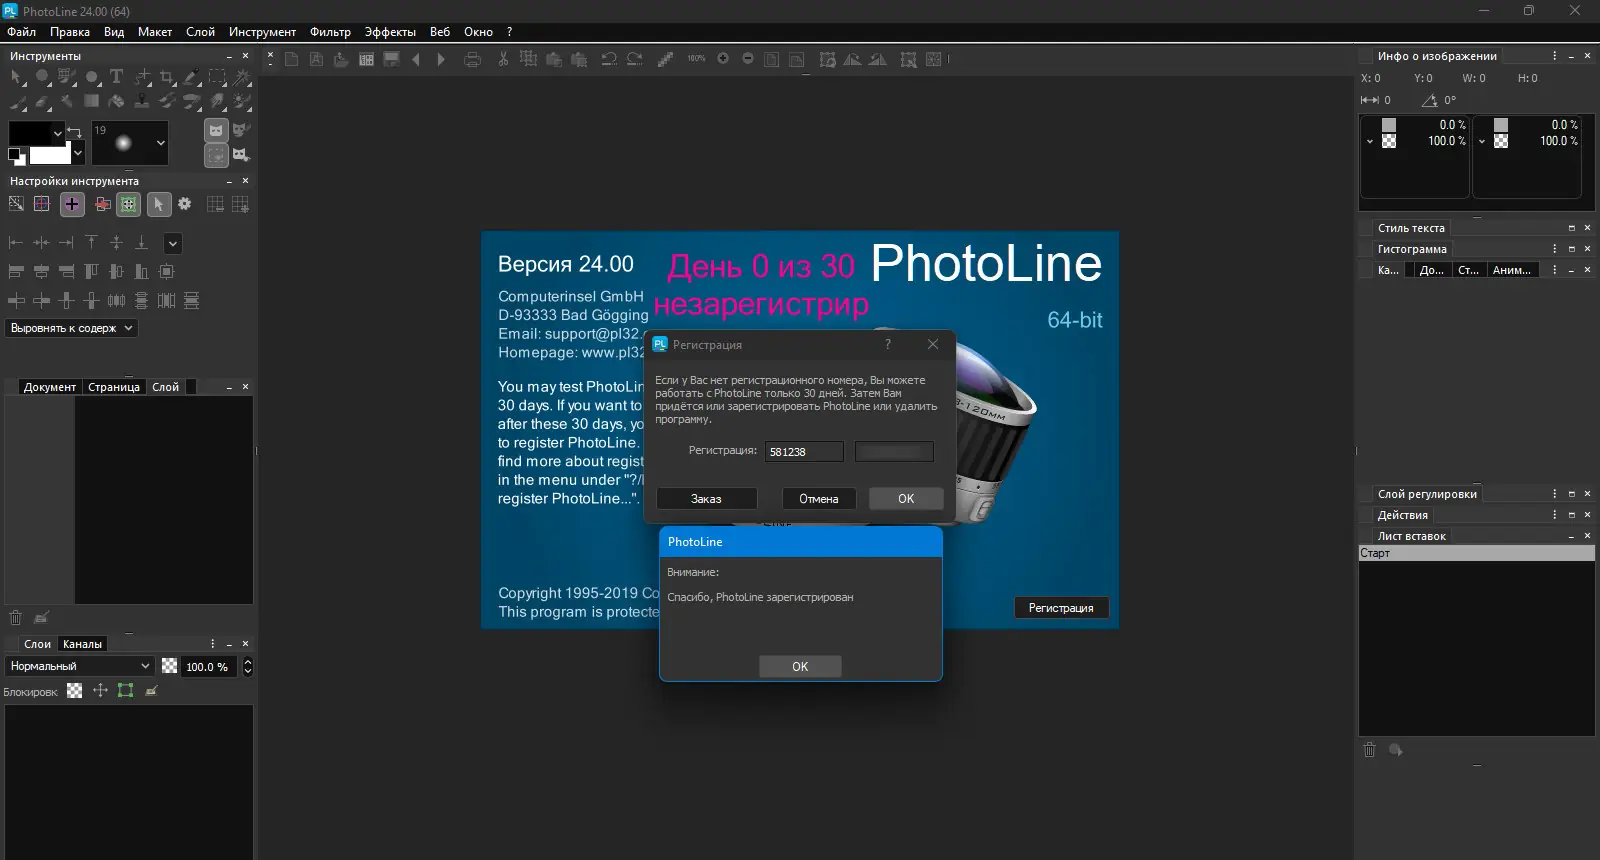This screenshot has height=860, width=1600.
Task: Swap foreground and background colors
Action: tap(74, 131)
